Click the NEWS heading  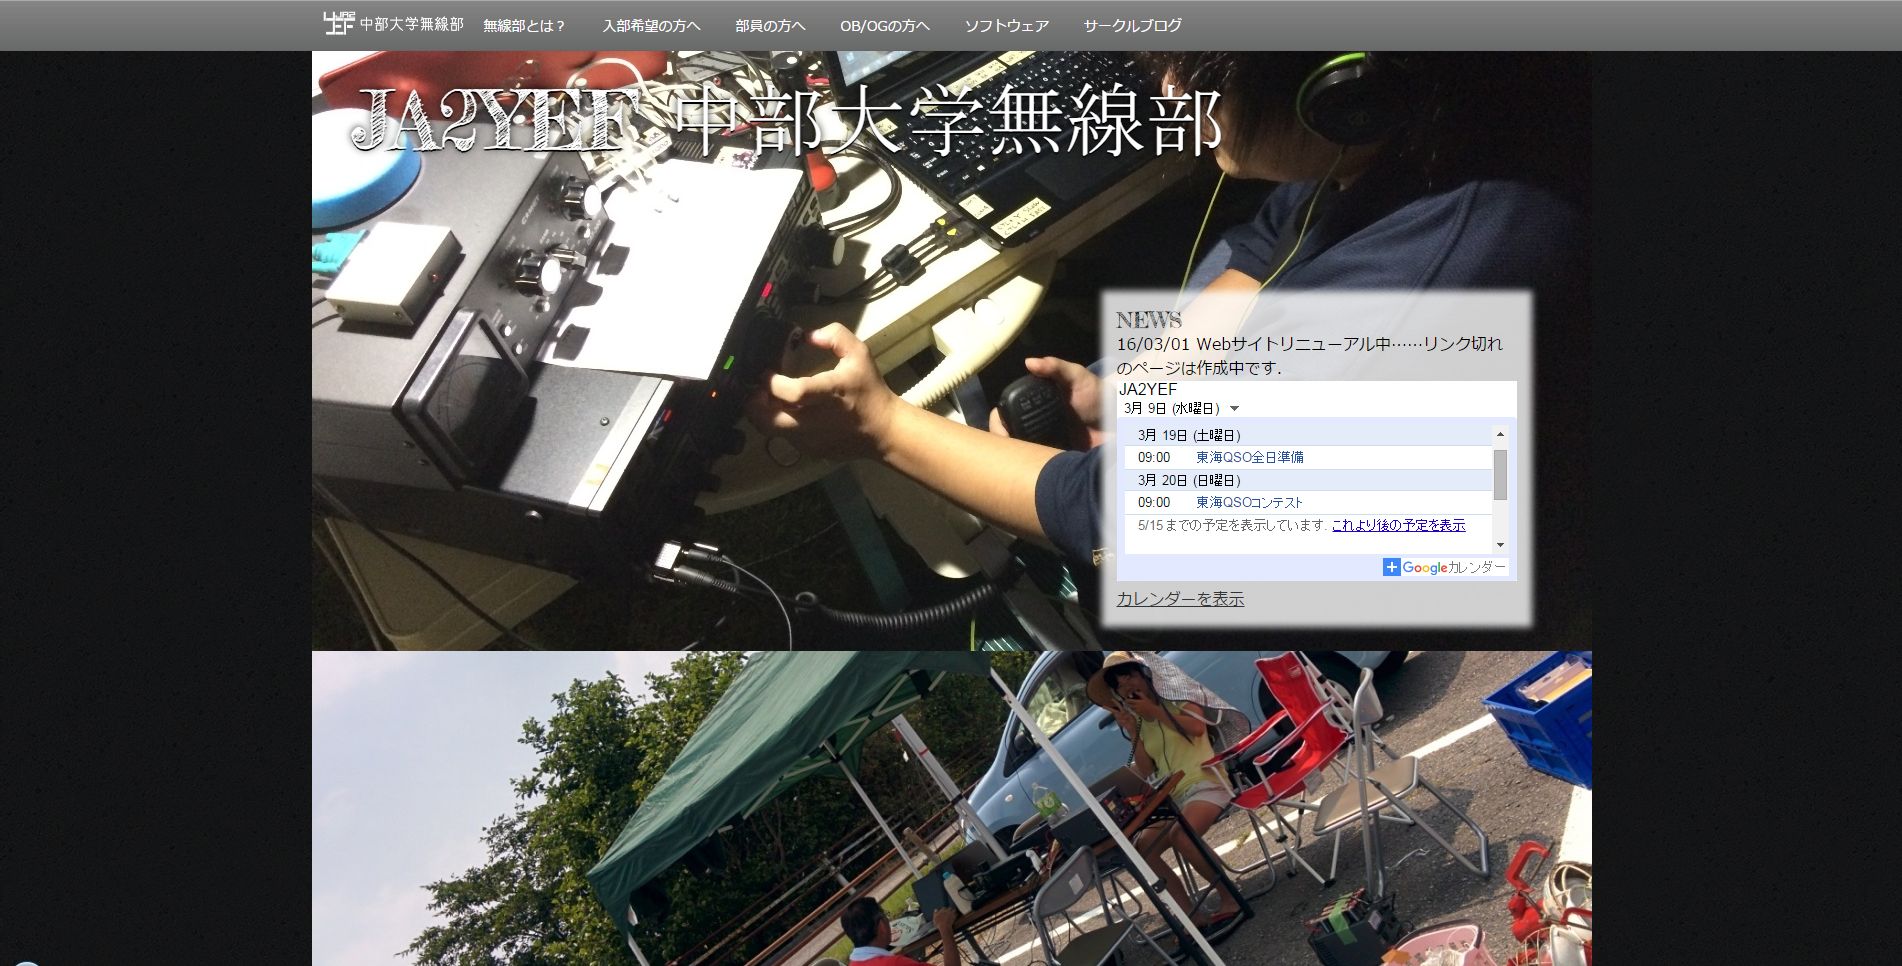1149,320
